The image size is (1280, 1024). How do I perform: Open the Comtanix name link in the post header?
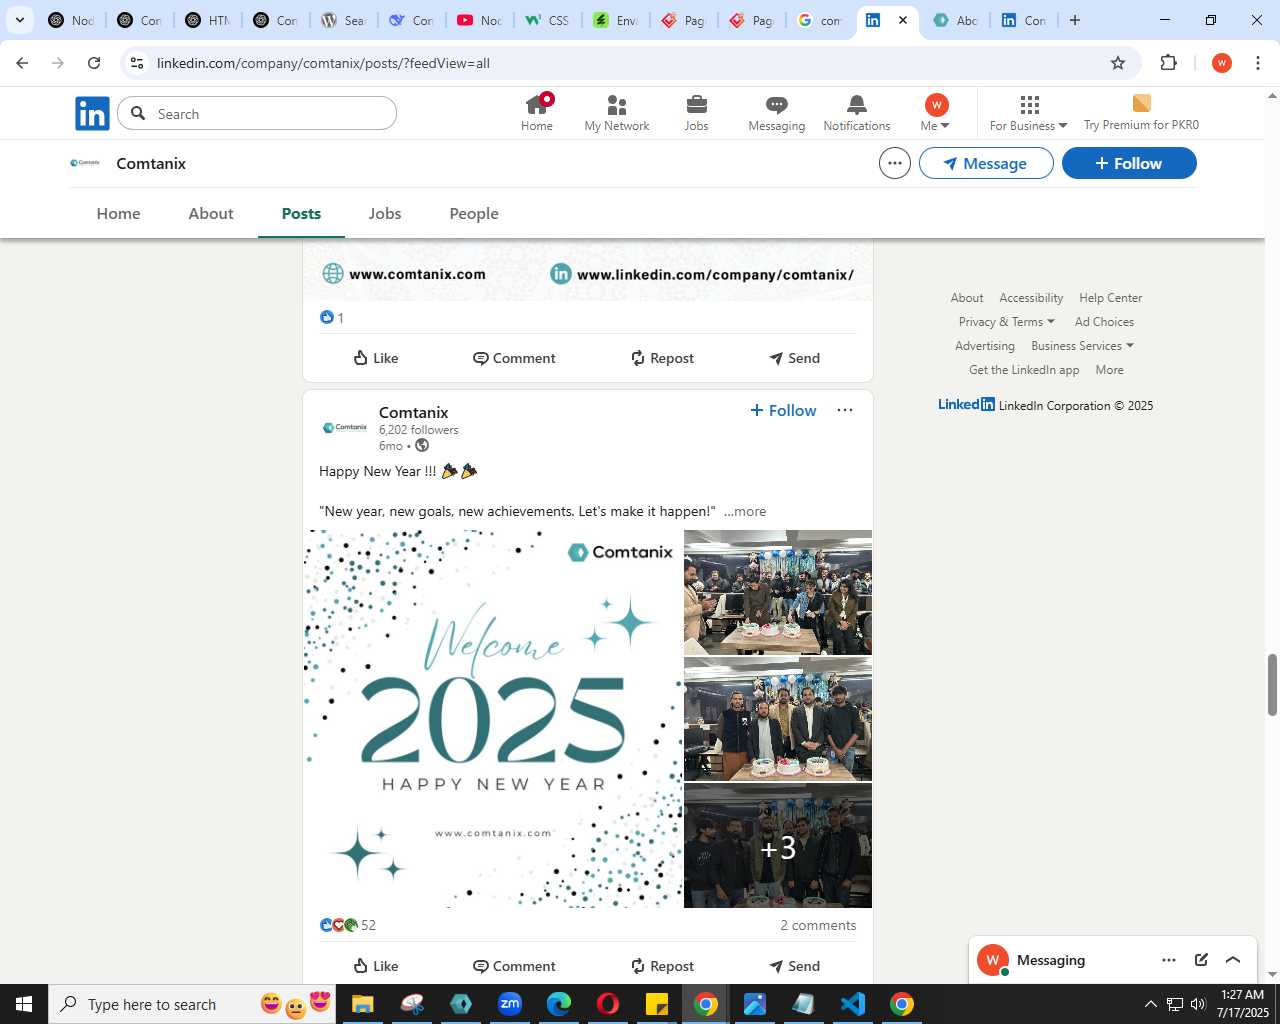tap(413, 412)
